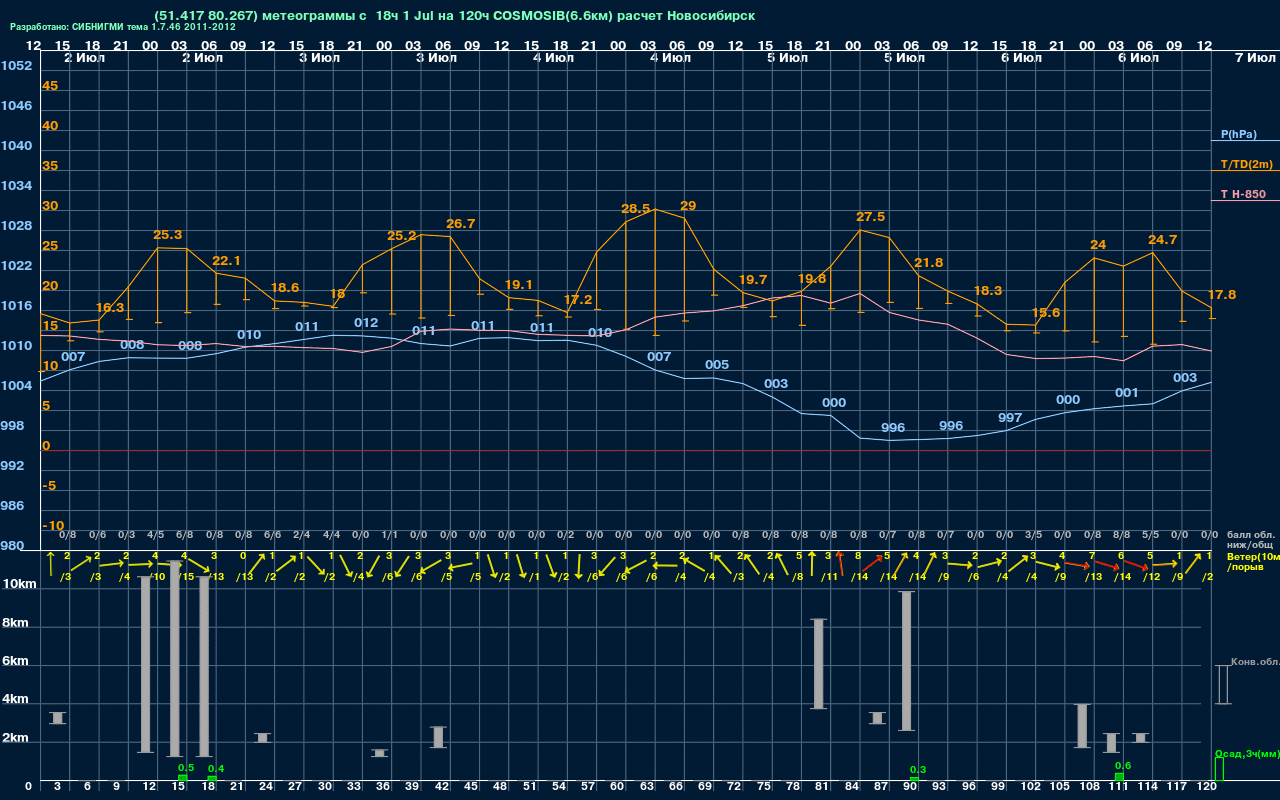Viewport: 1280px width, 800px height.
Task: Click the 22.1 temperature label
Action: (227, 261)
